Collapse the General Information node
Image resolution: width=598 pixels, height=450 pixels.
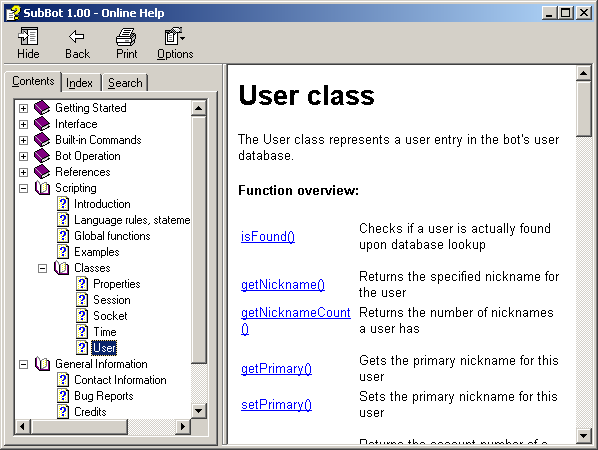click(23, 365)
